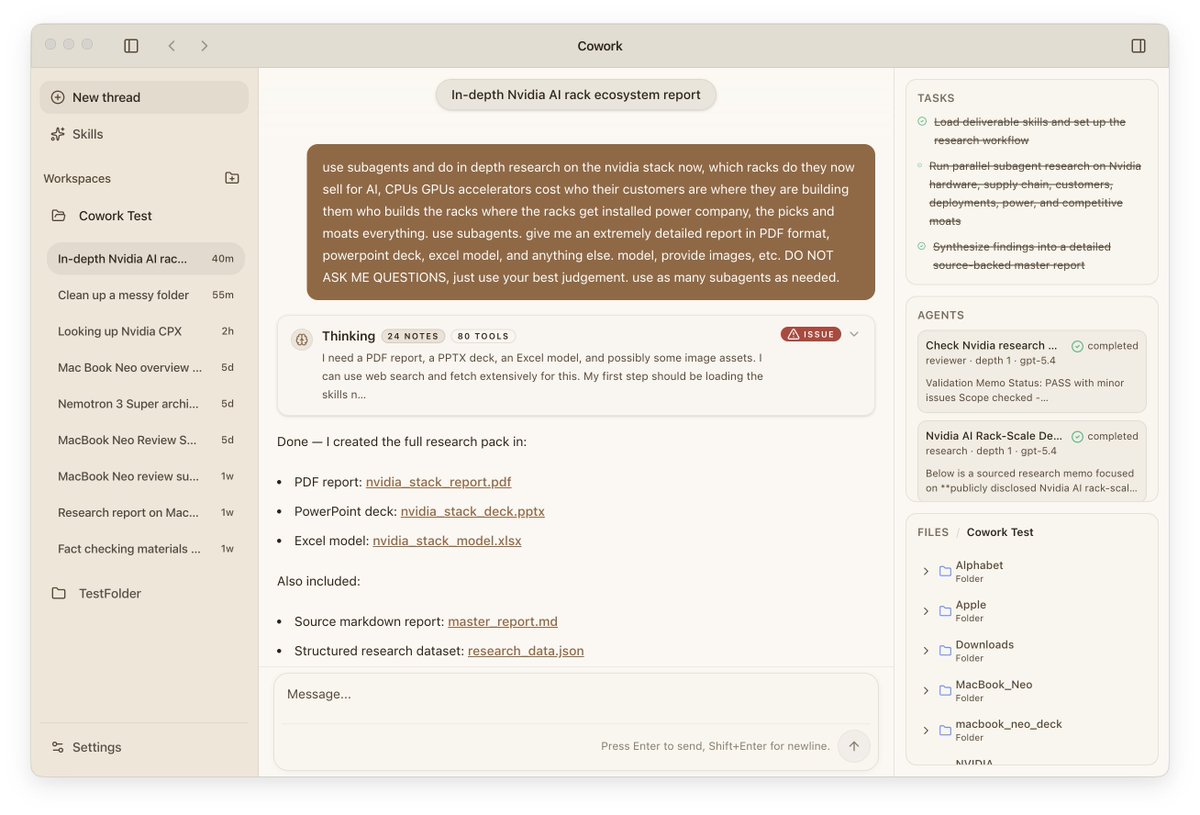Open the Nvidia AI Rack-Scale De... agent card
This screenshot has width=1200, height=815.
(x=1032, y=459)
